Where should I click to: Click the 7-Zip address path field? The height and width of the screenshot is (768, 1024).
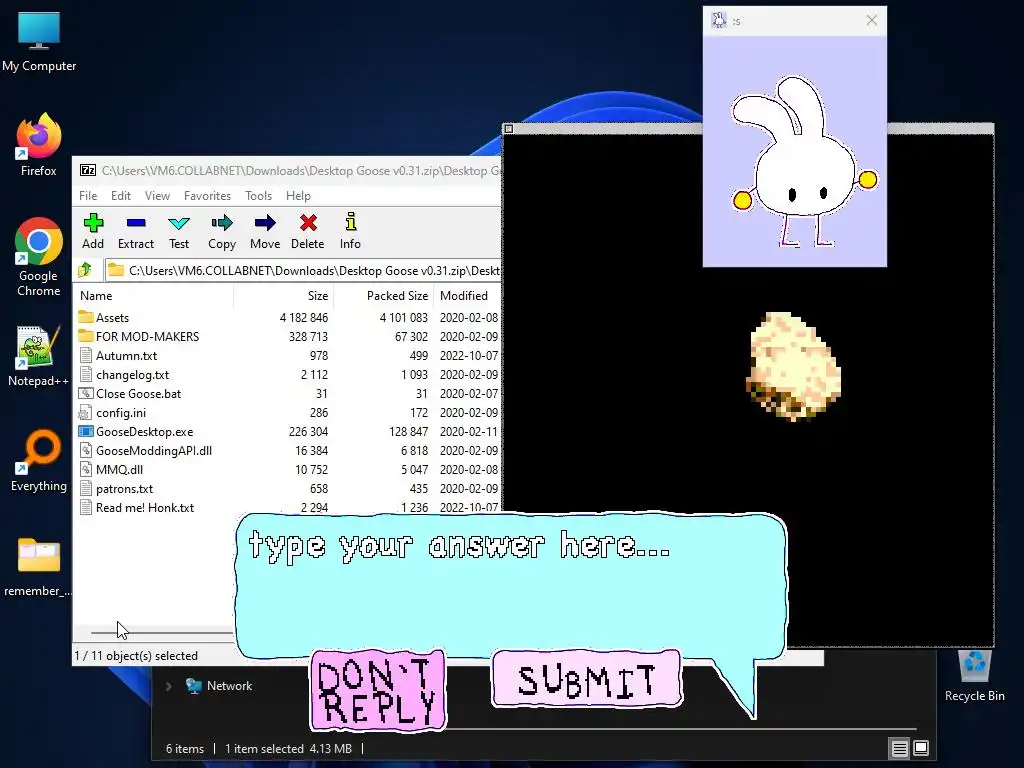pos(304,270)
